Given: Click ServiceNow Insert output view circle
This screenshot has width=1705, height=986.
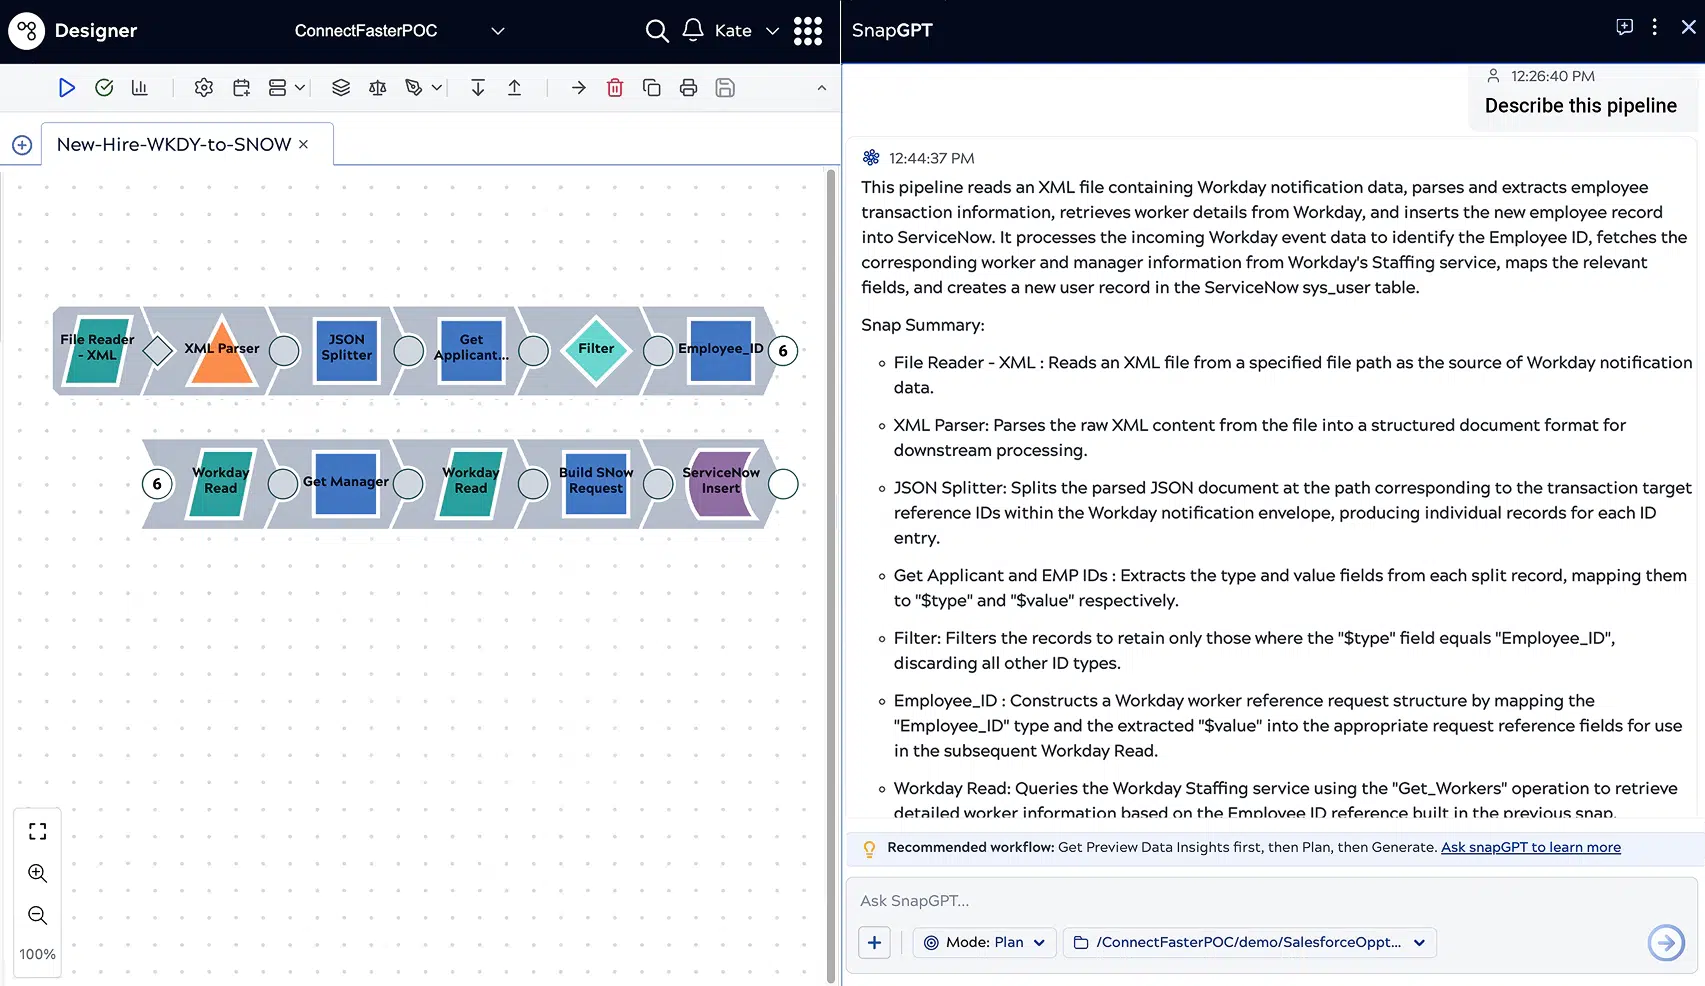Looking at the screenshot, I should point(783,484).
